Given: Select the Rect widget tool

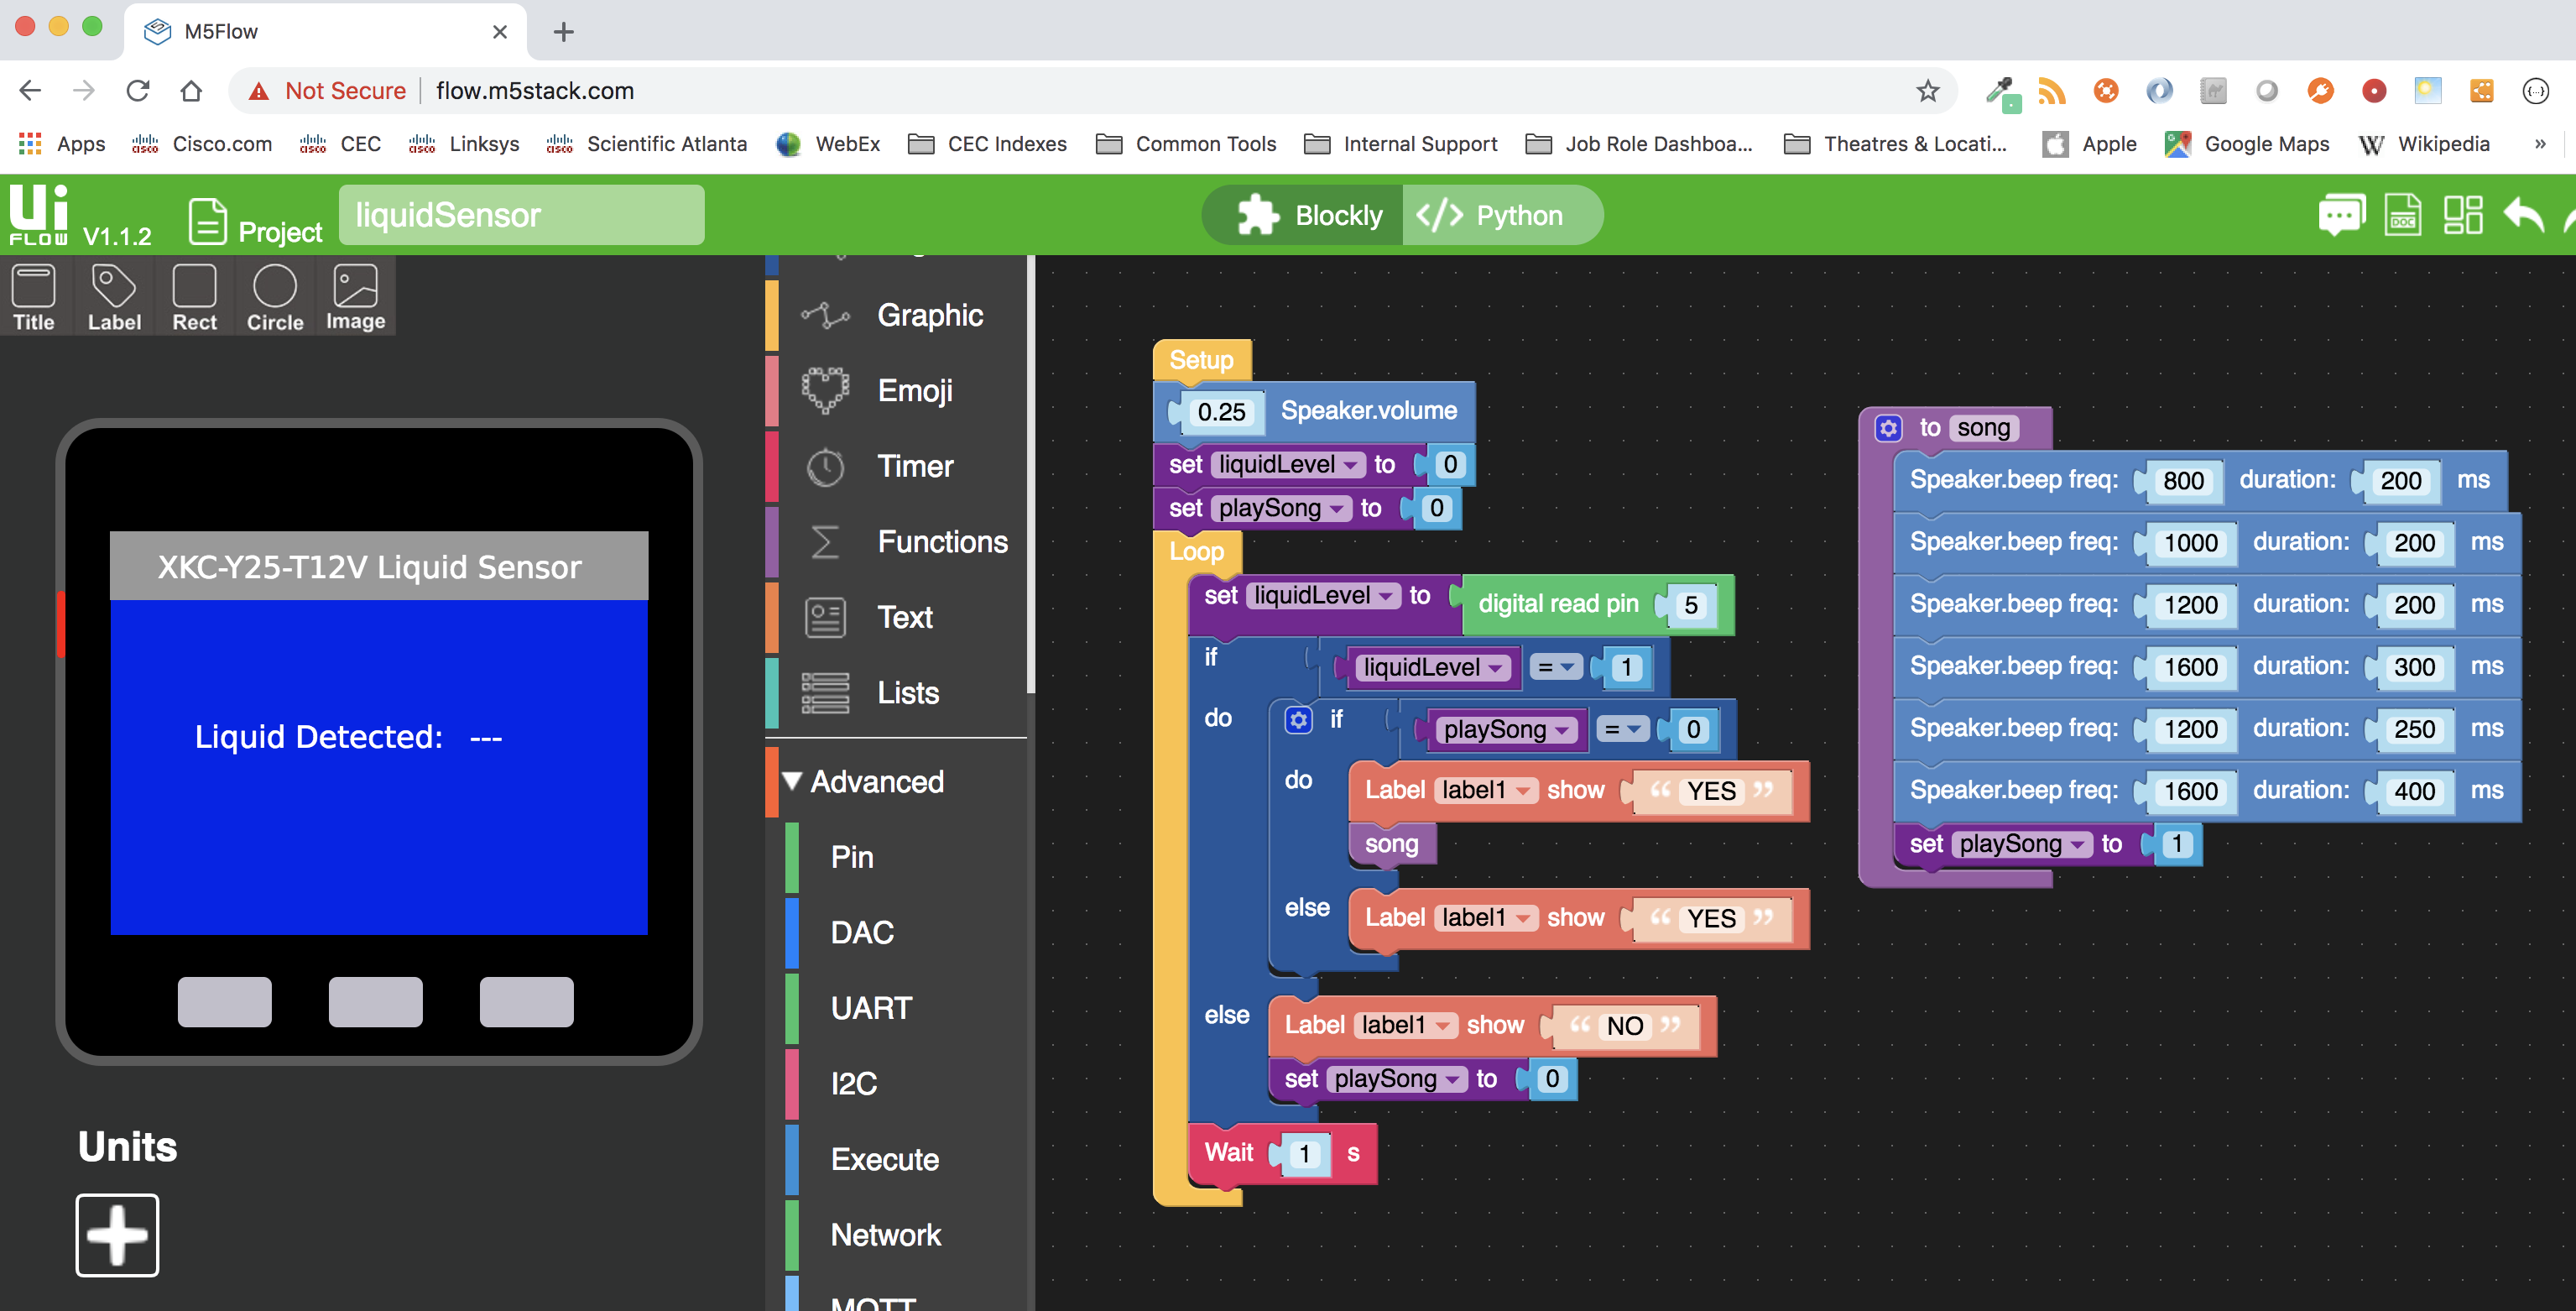Looking at the screenshot, I should (x=194, y=297).
